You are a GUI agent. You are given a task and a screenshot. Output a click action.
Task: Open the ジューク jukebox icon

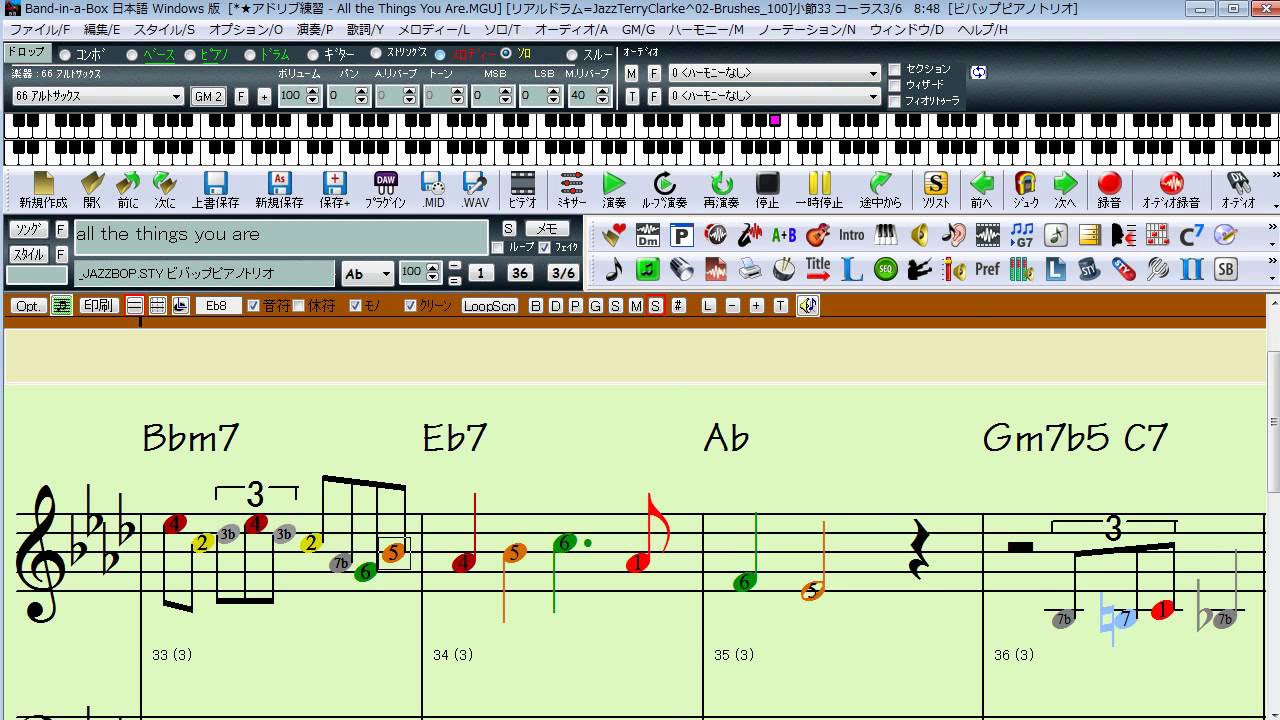pos(1026,190)
